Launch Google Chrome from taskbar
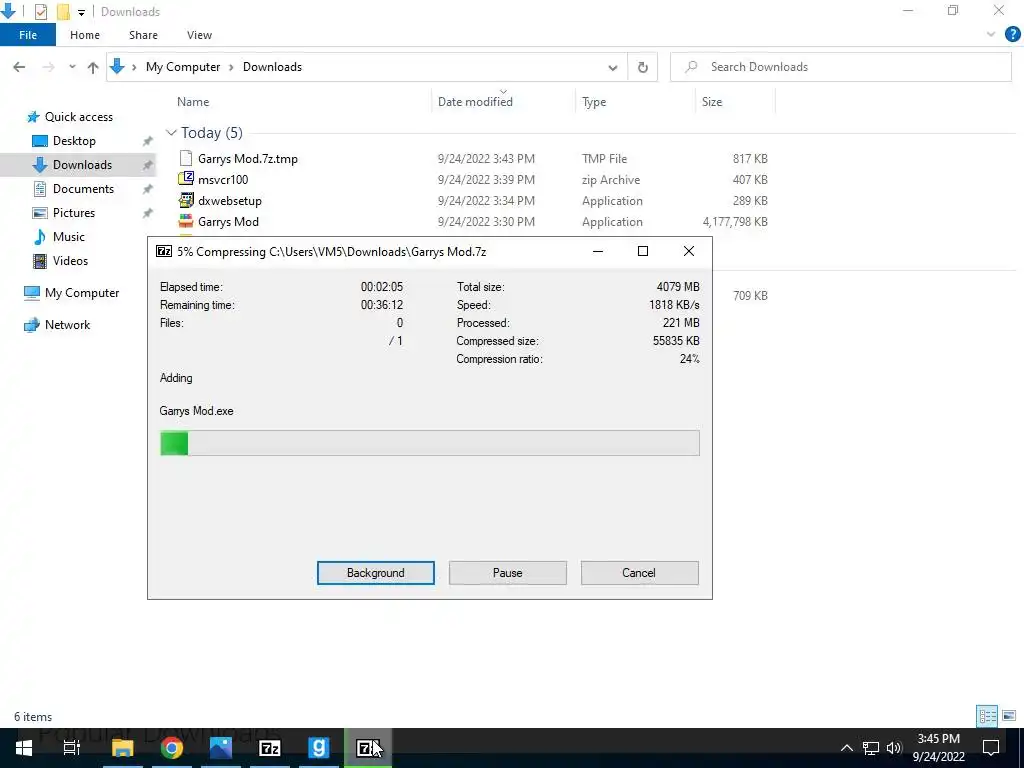Viewport: 1024px width, 768px height. point(172,748)
